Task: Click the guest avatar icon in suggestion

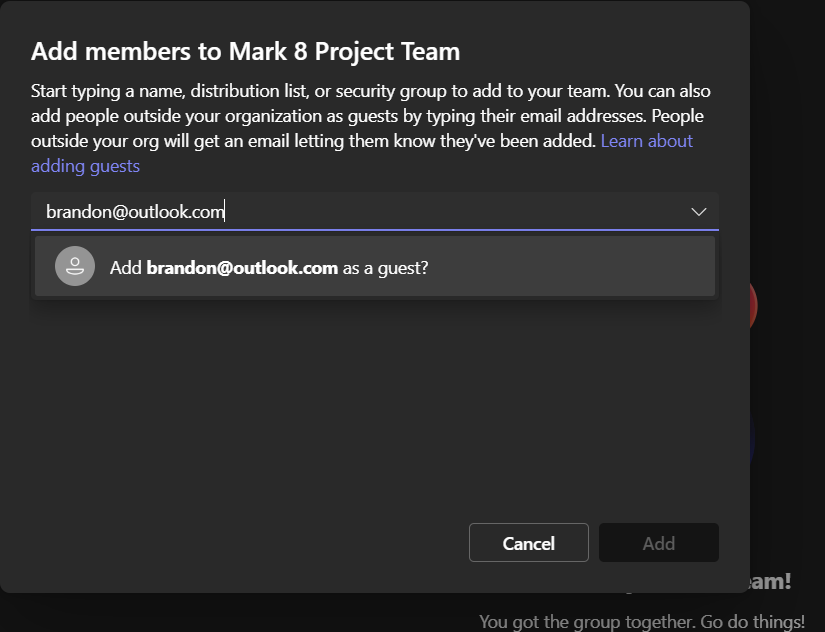Action: tap(75, 267)
